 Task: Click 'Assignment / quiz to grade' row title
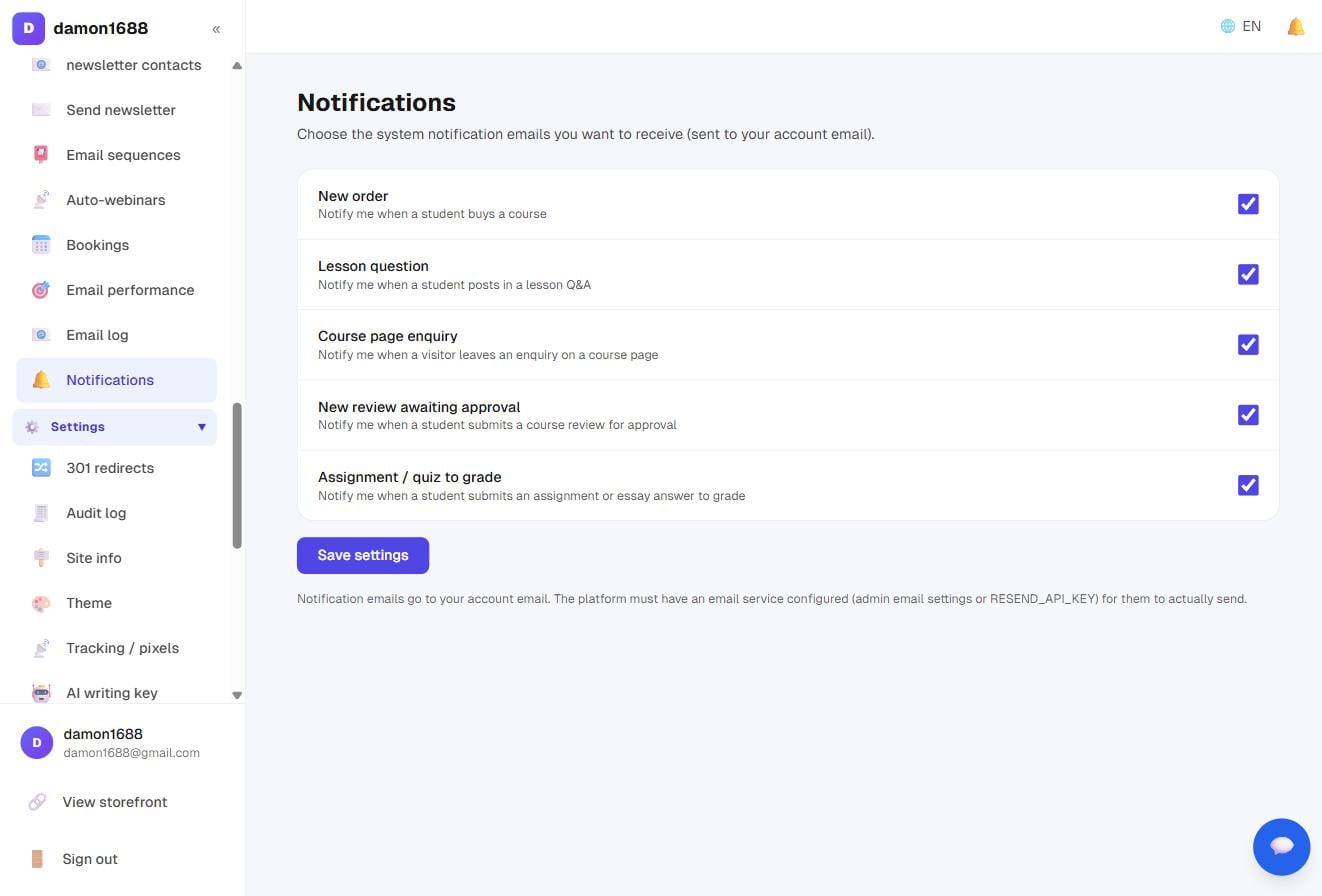(410, 477)
